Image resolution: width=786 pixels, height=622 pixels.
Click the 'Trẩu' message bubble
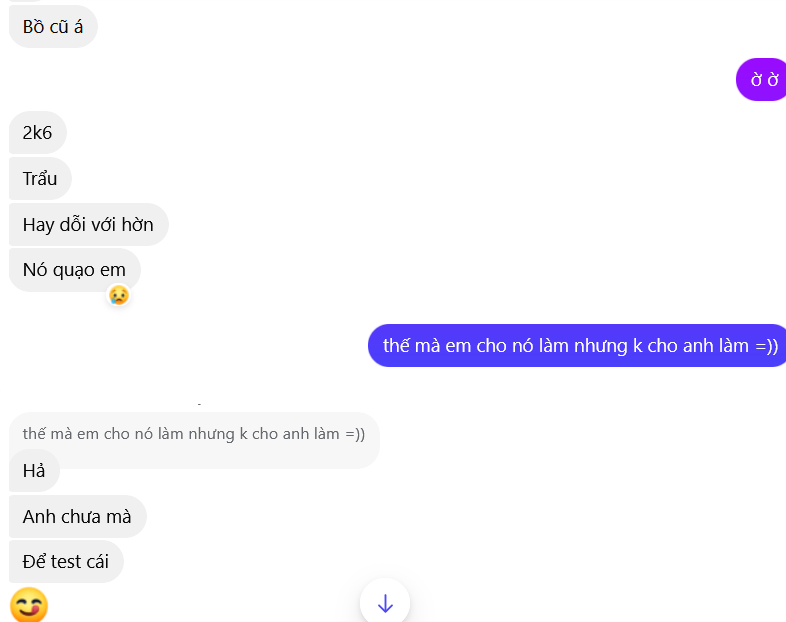click(x=40, y=179)
